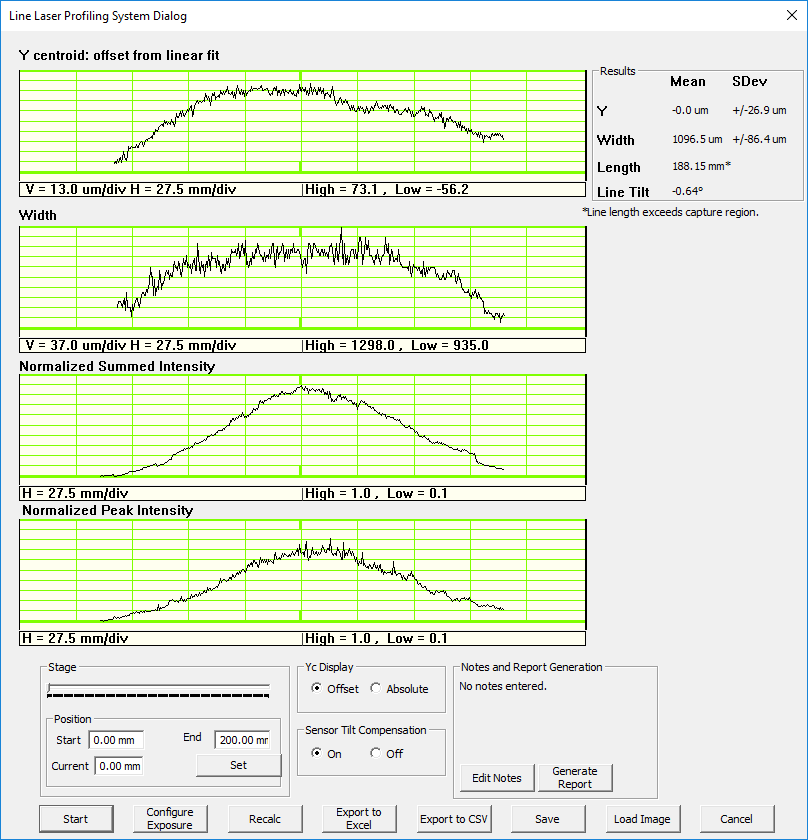Open the Configure Exposure dialog
This screenshot has width=808, height=840.
pyautogui.click(x=170, y=819)
